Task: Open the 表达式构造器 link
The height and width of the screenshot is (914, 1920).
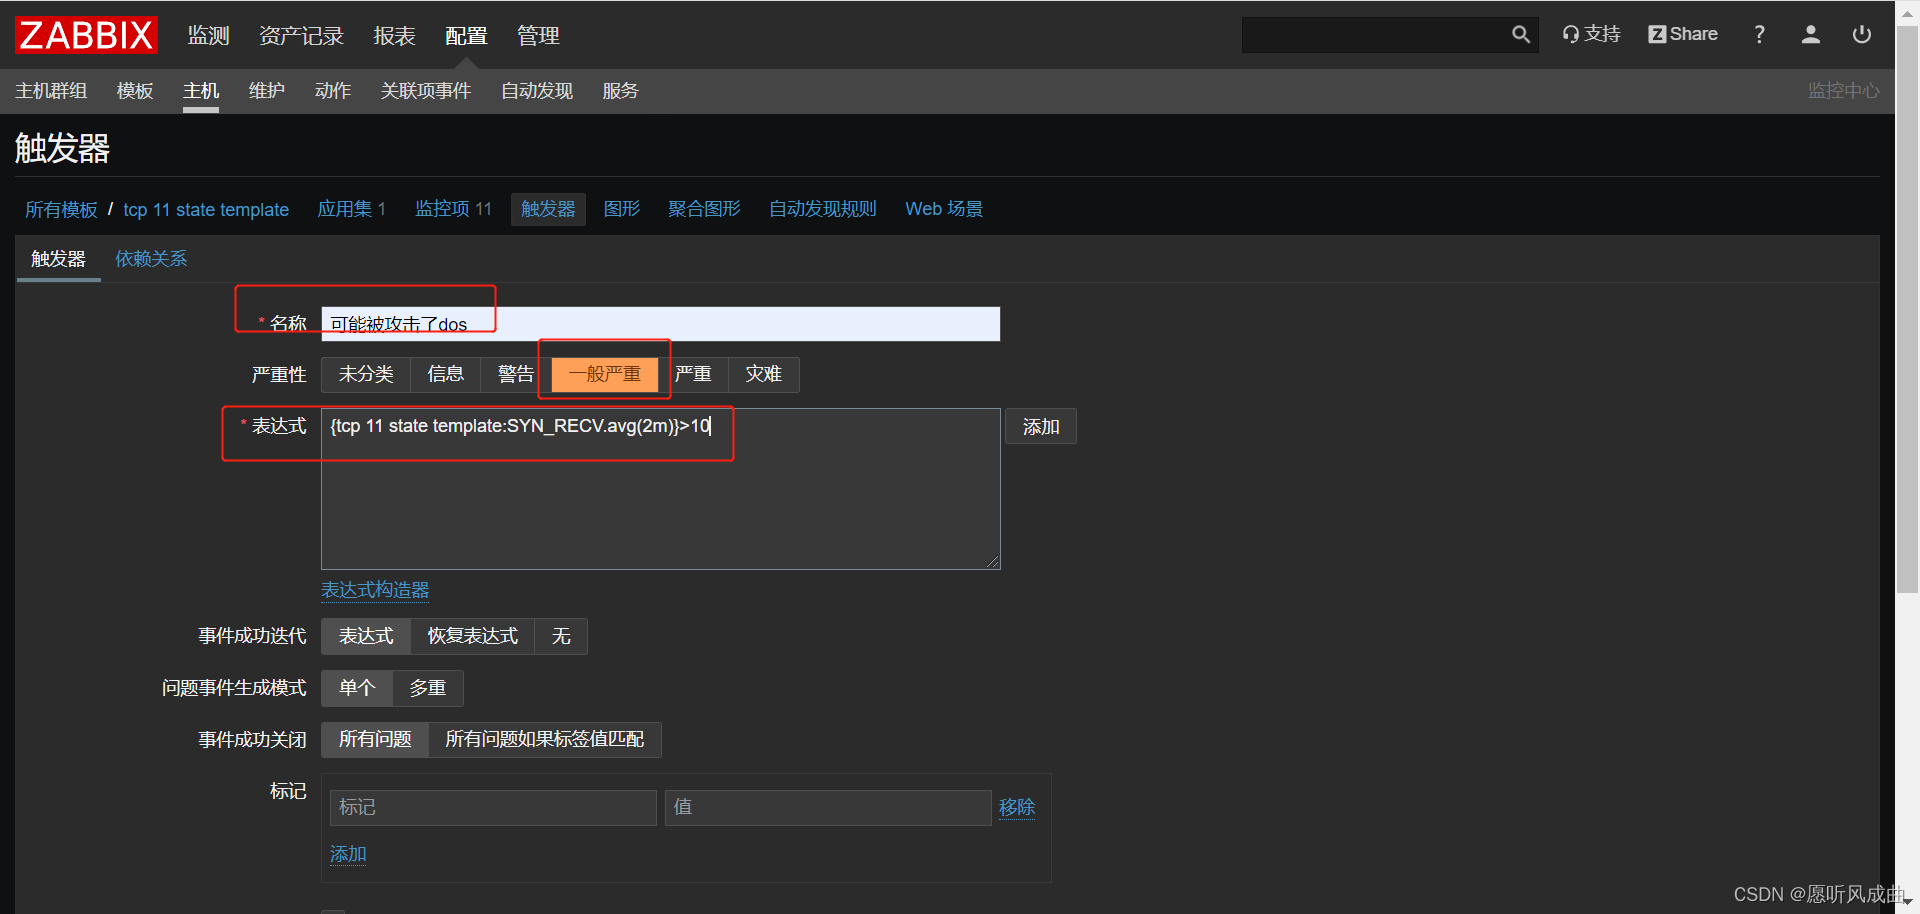Action: pyautogui.click(x=375, y=590)
